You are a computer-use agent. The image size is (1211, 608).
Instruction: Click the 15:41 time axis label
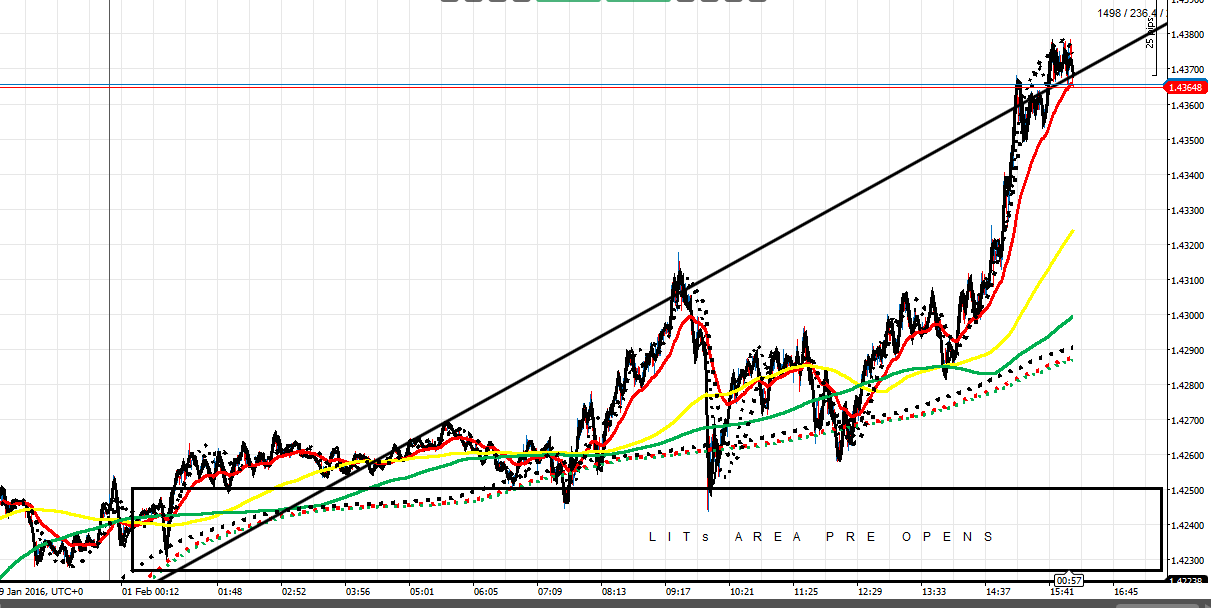tap(1062, 592)
